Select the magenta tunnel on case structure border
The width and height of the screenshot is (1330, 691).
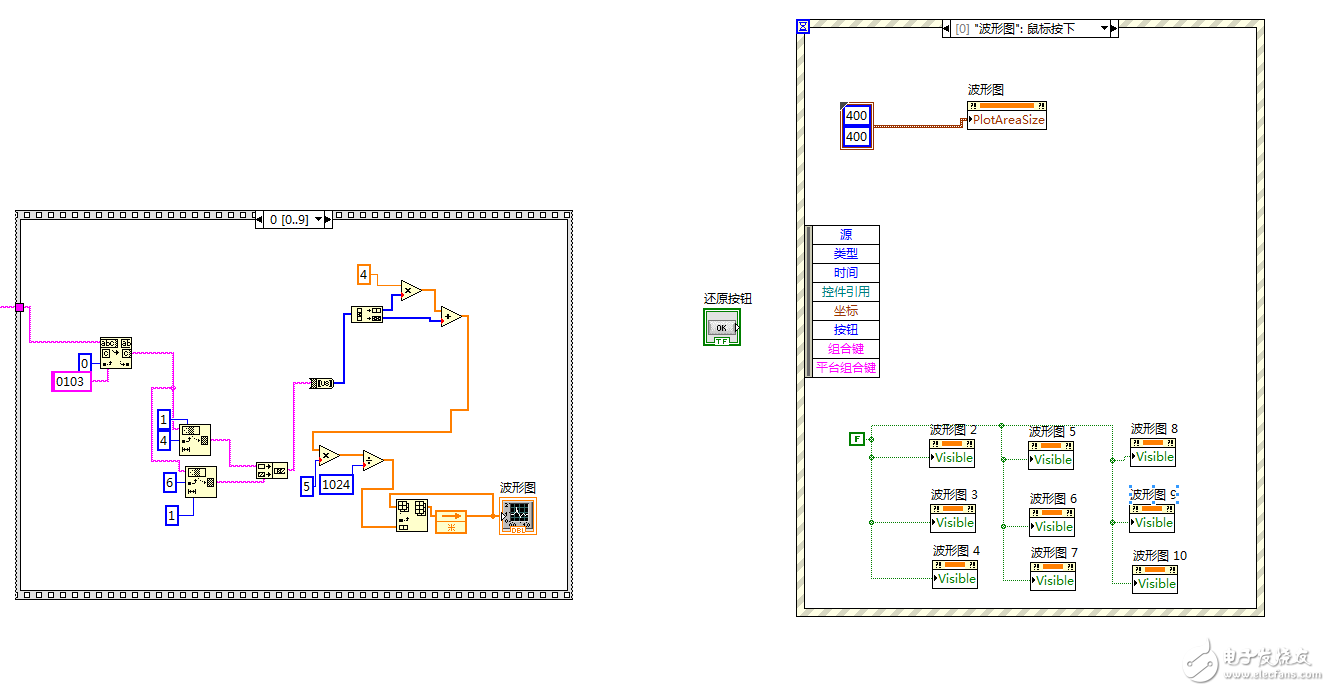[19, 307]
